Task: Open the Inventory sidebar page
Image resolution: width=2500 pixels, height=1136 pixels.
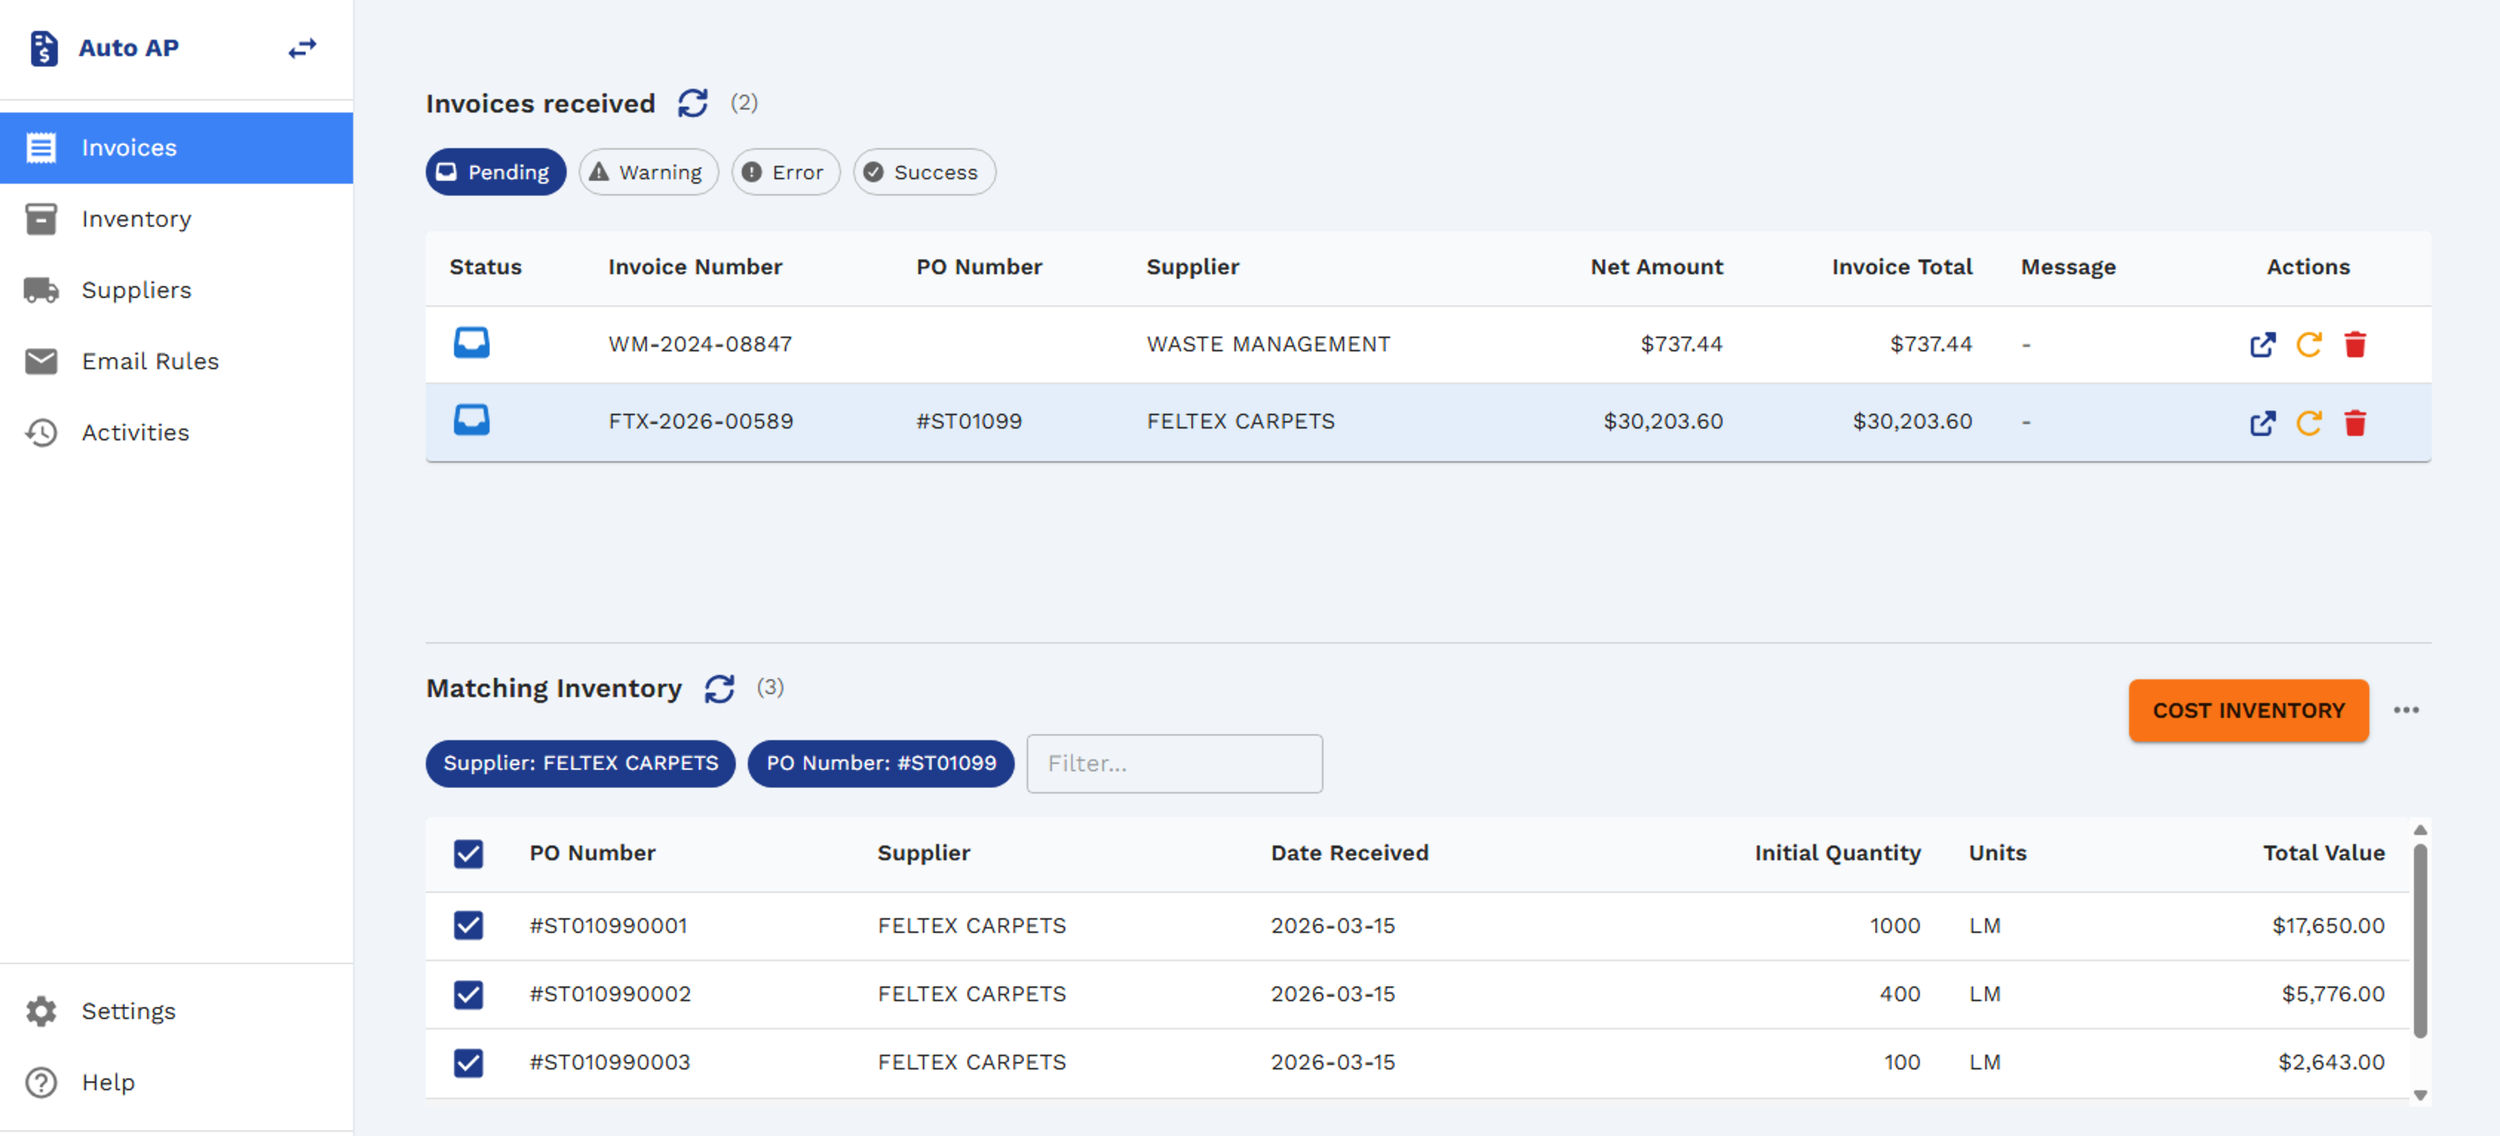Action: point(136,219)
